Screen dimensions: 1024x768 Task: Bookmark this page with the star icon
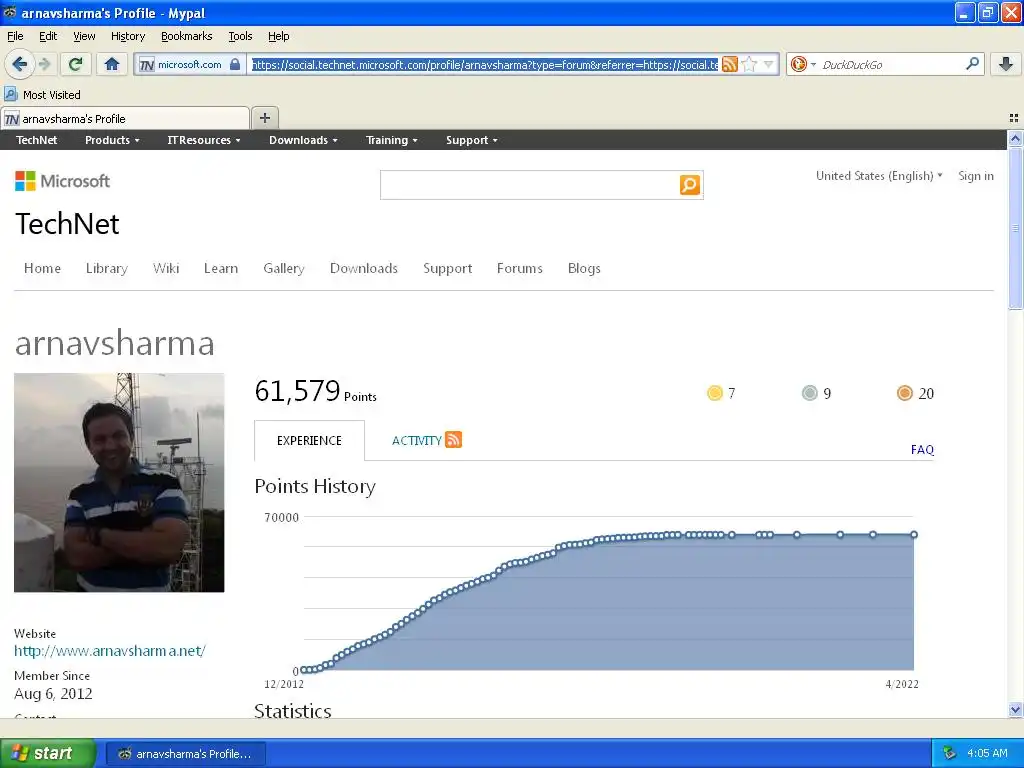[750, 64]
